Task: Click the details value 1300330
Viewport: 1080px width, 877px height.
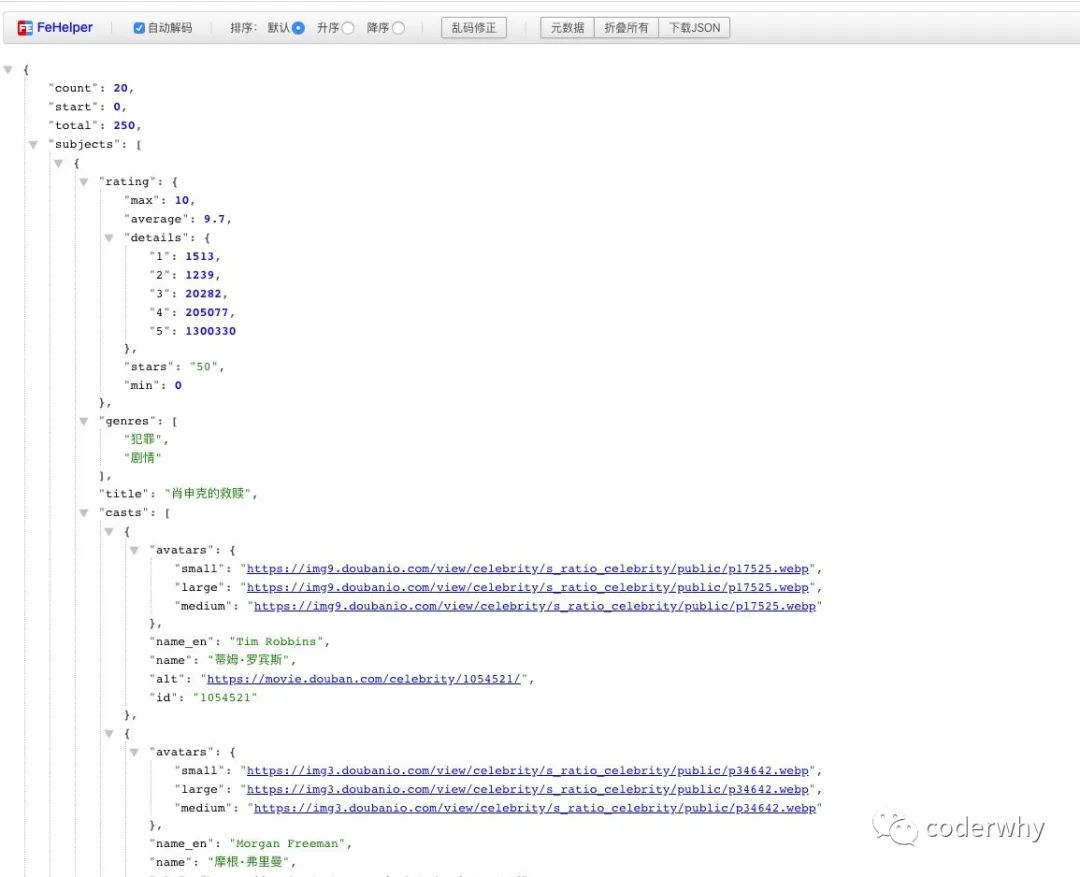Action: [211, 331]
